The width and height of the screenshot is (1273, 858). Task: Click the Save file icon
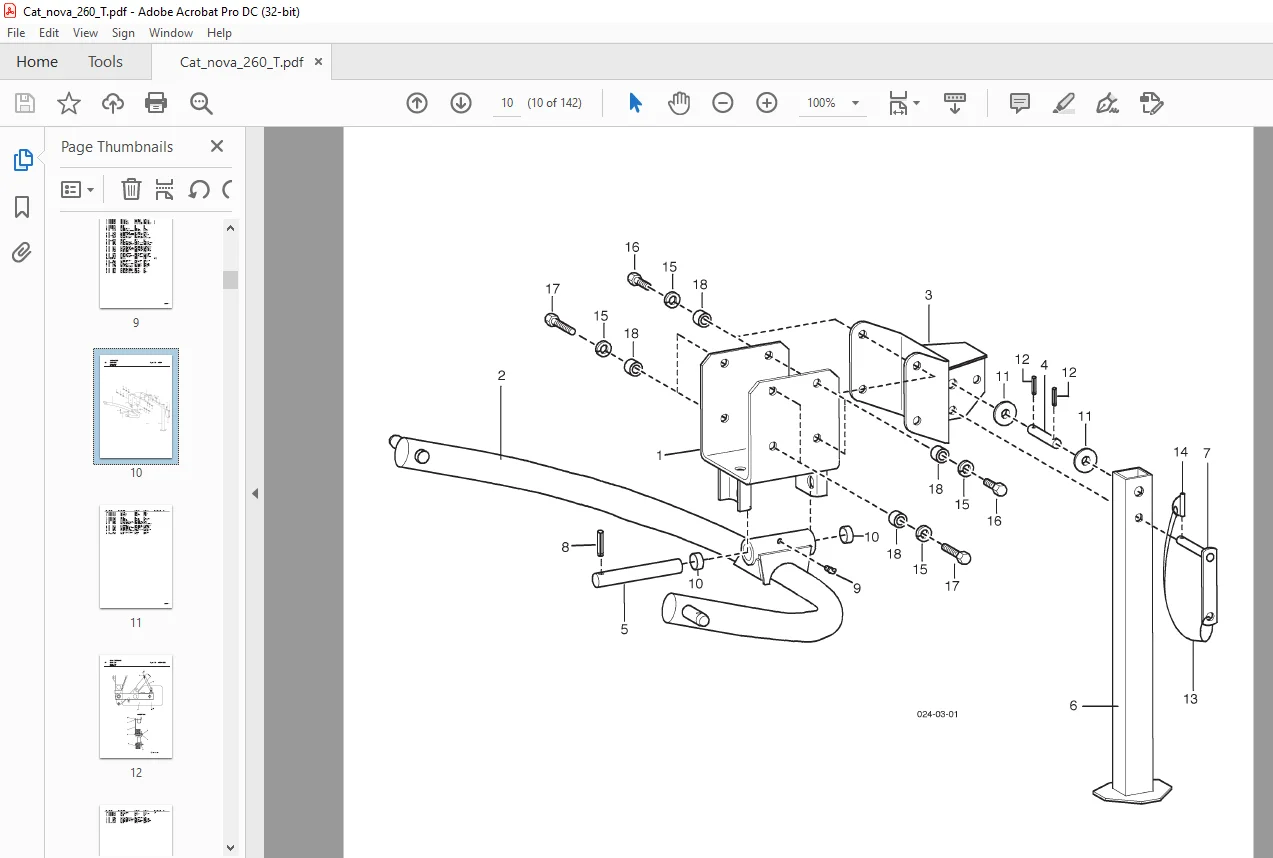click(x=25, y=103)
